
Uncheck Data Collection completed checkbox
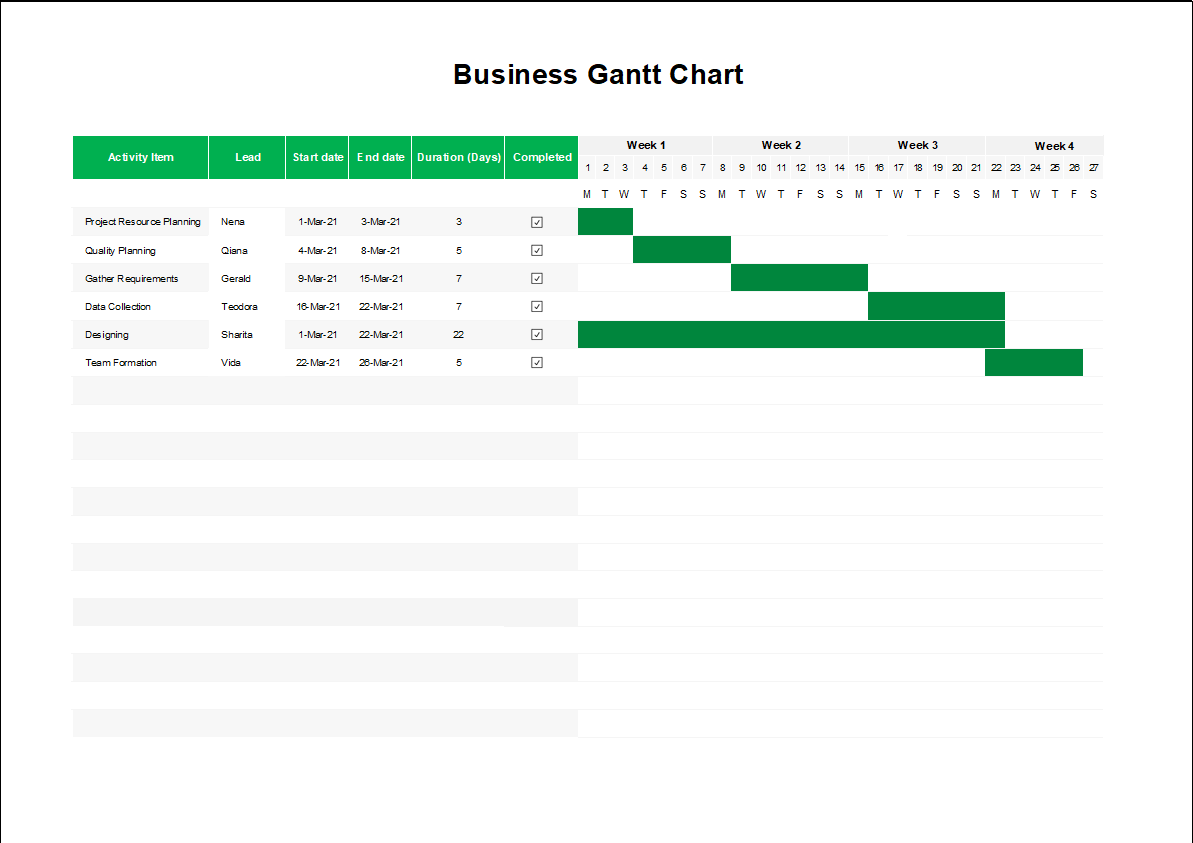point(537,306)
